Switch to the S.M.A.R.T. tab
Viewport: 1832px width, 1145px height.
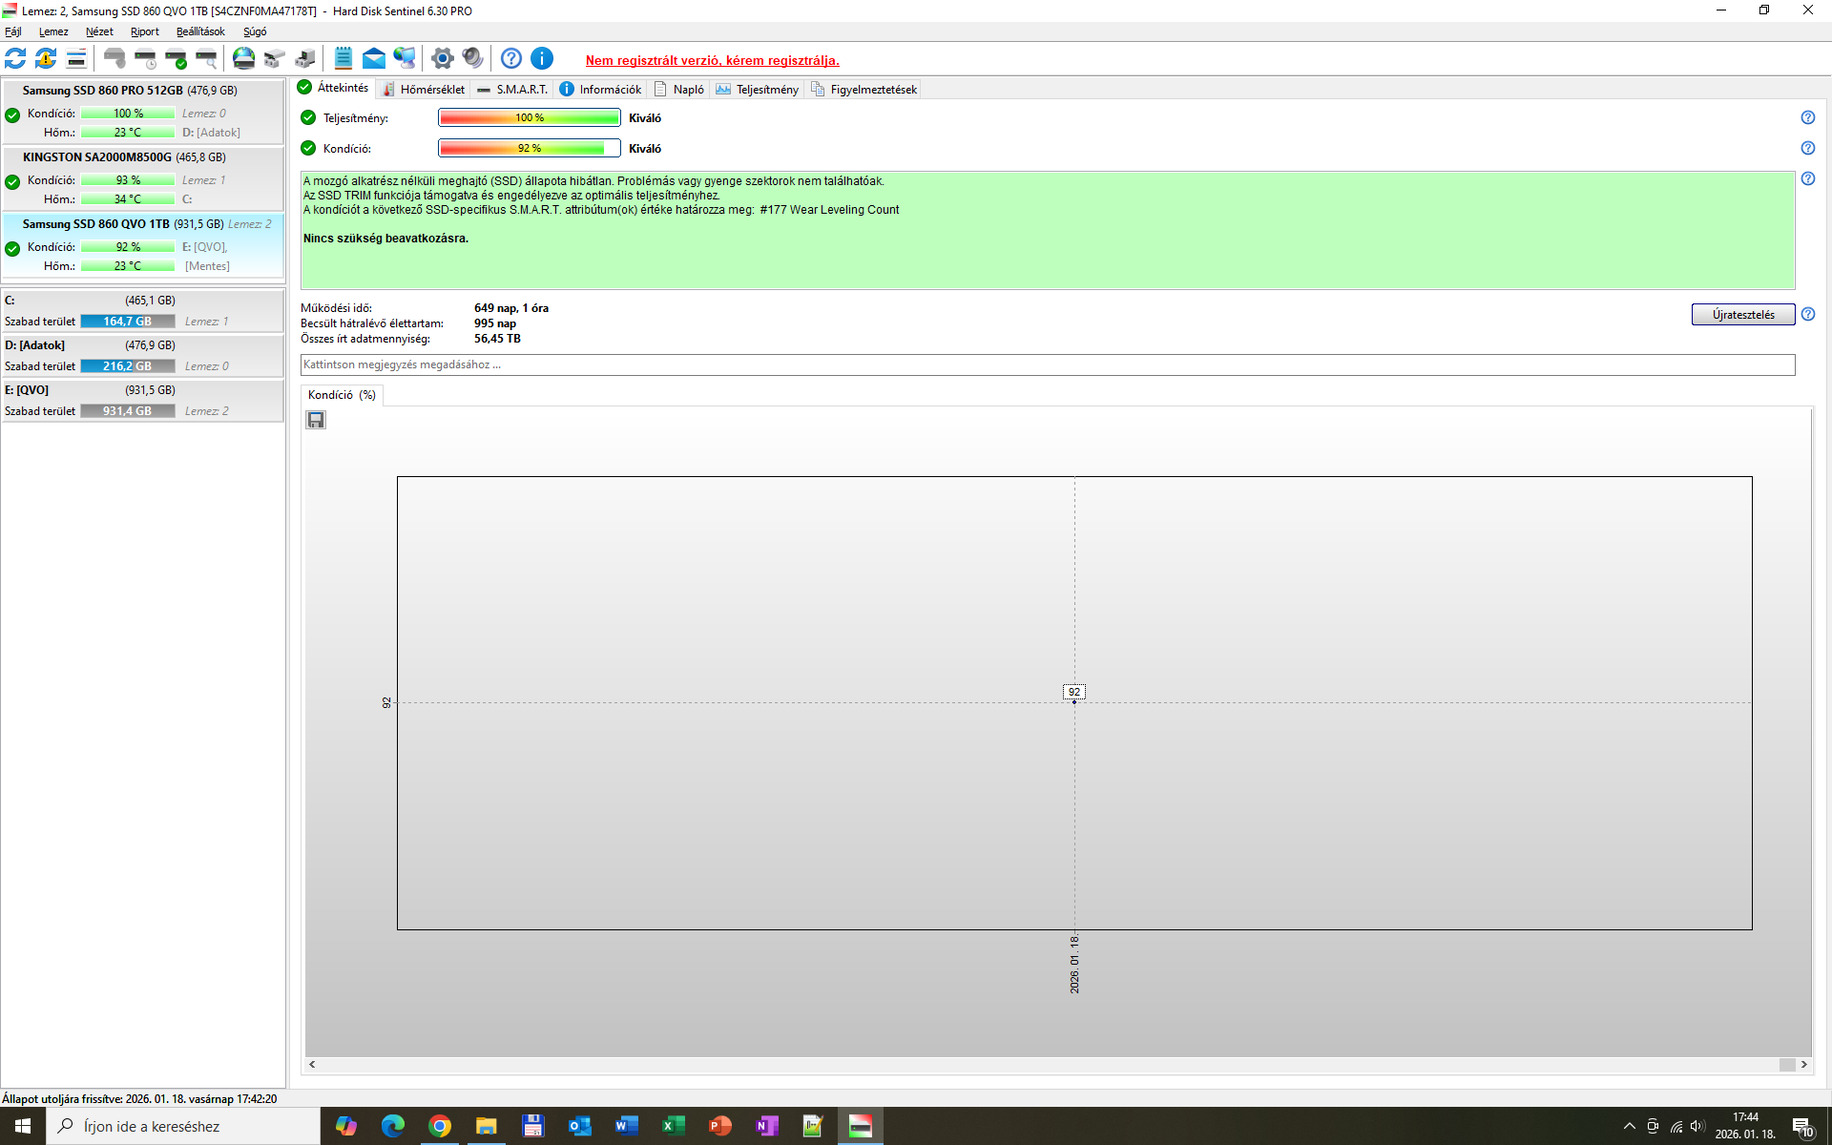512,89
